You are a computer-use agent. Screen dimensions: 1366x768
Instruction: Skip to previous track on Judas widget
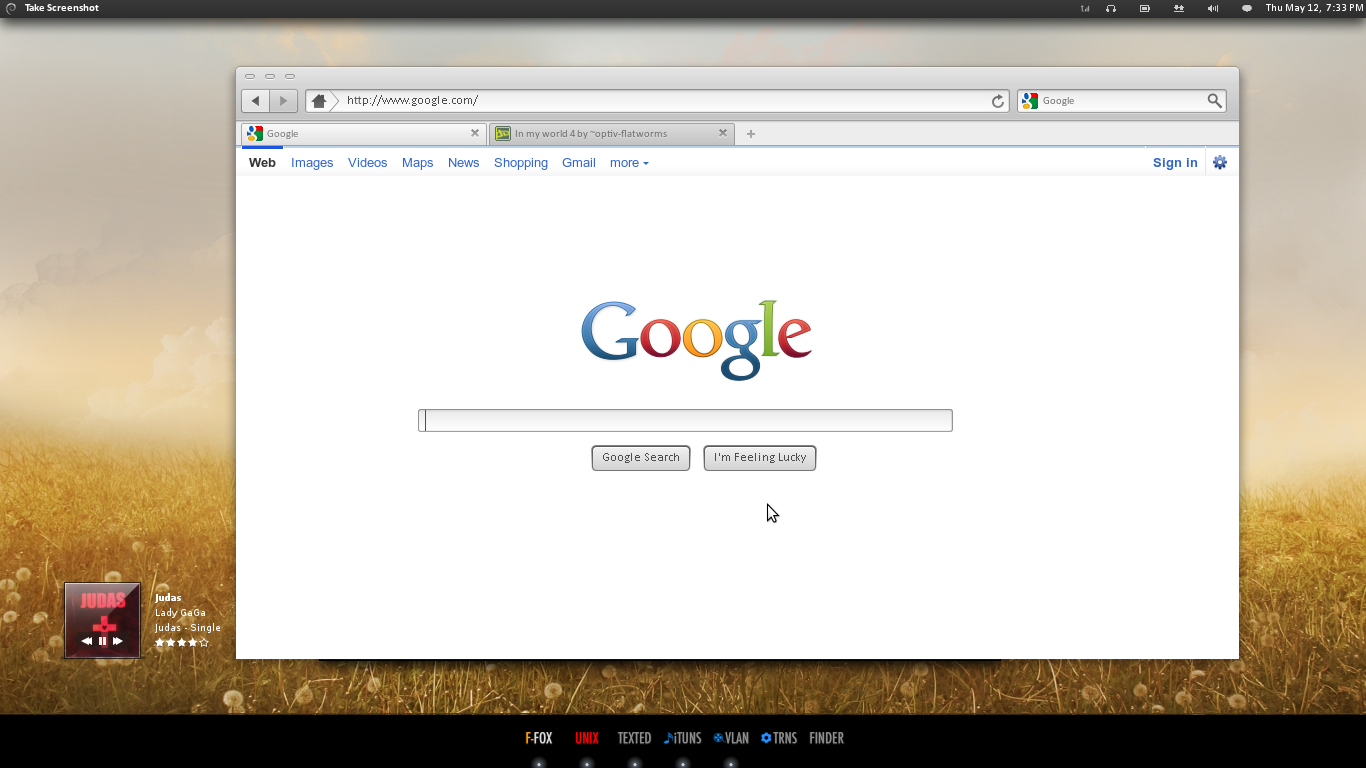(x=86, y=641)
